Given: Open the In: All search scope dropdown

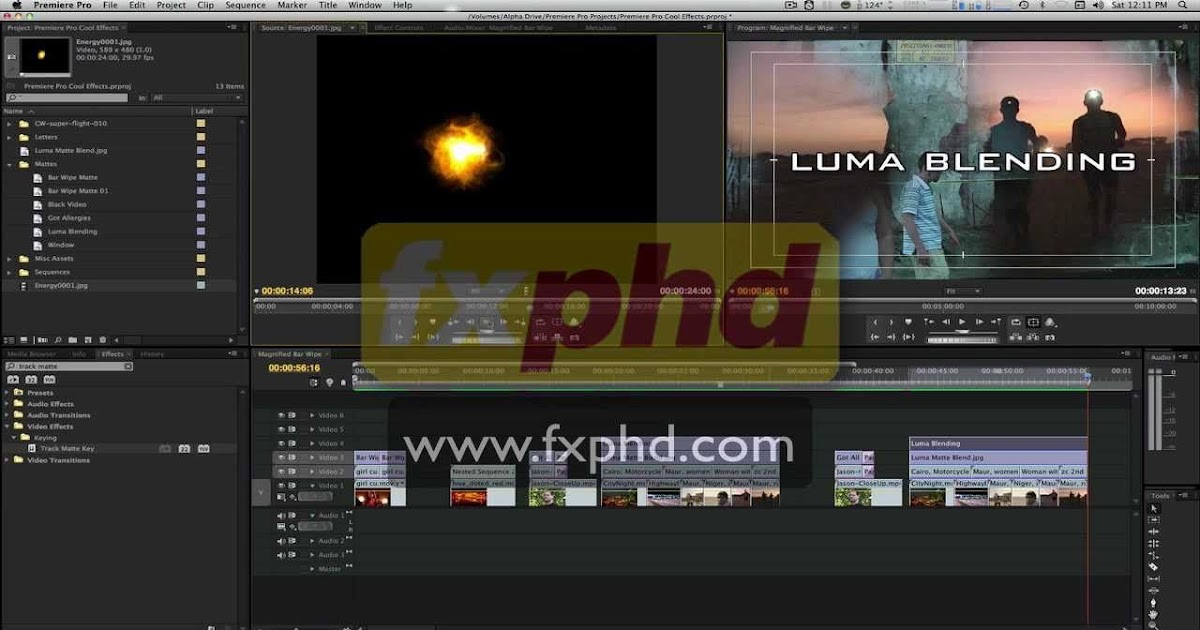Looking at the screenshot, I should 195,98.
